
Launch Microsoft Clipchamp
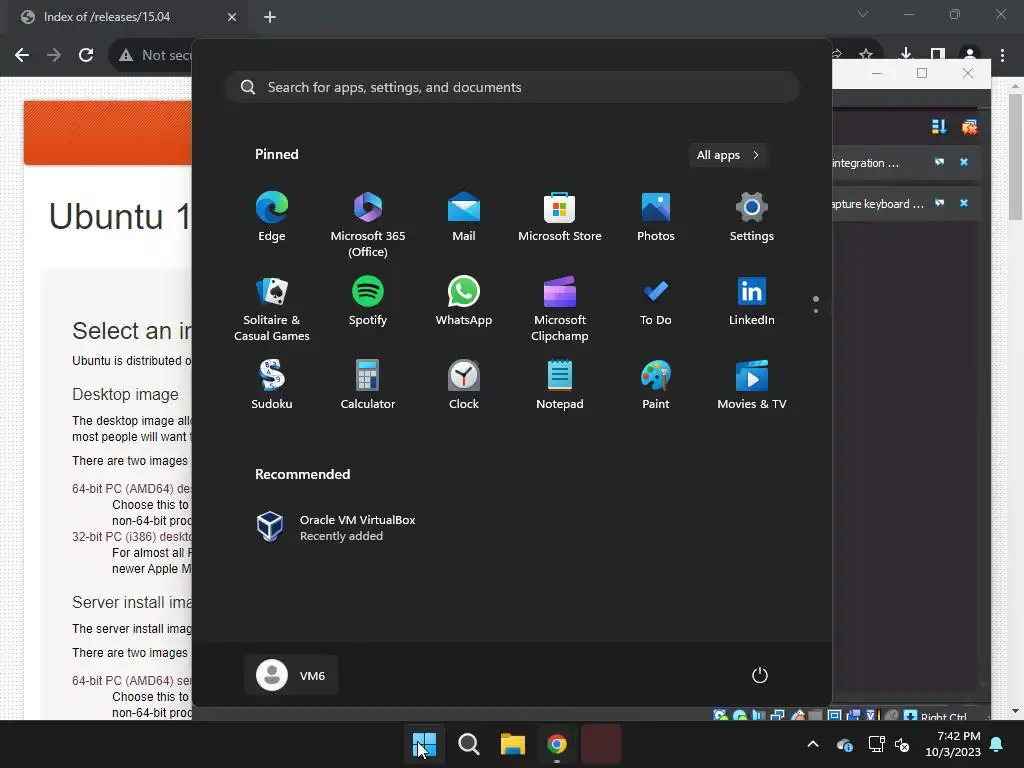coord(560,308)
